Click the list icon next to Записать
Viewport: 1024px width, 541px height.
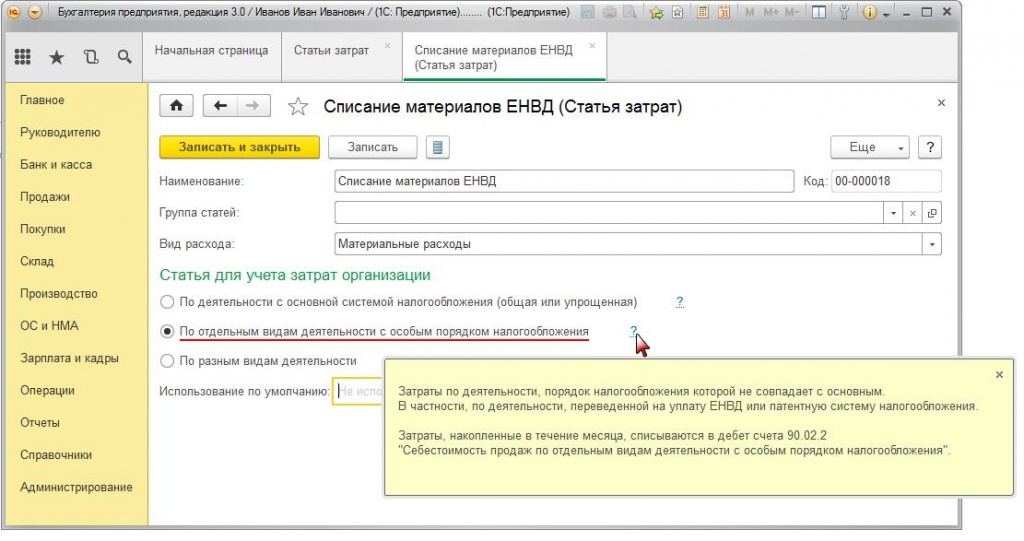click(x=438, y=147)
